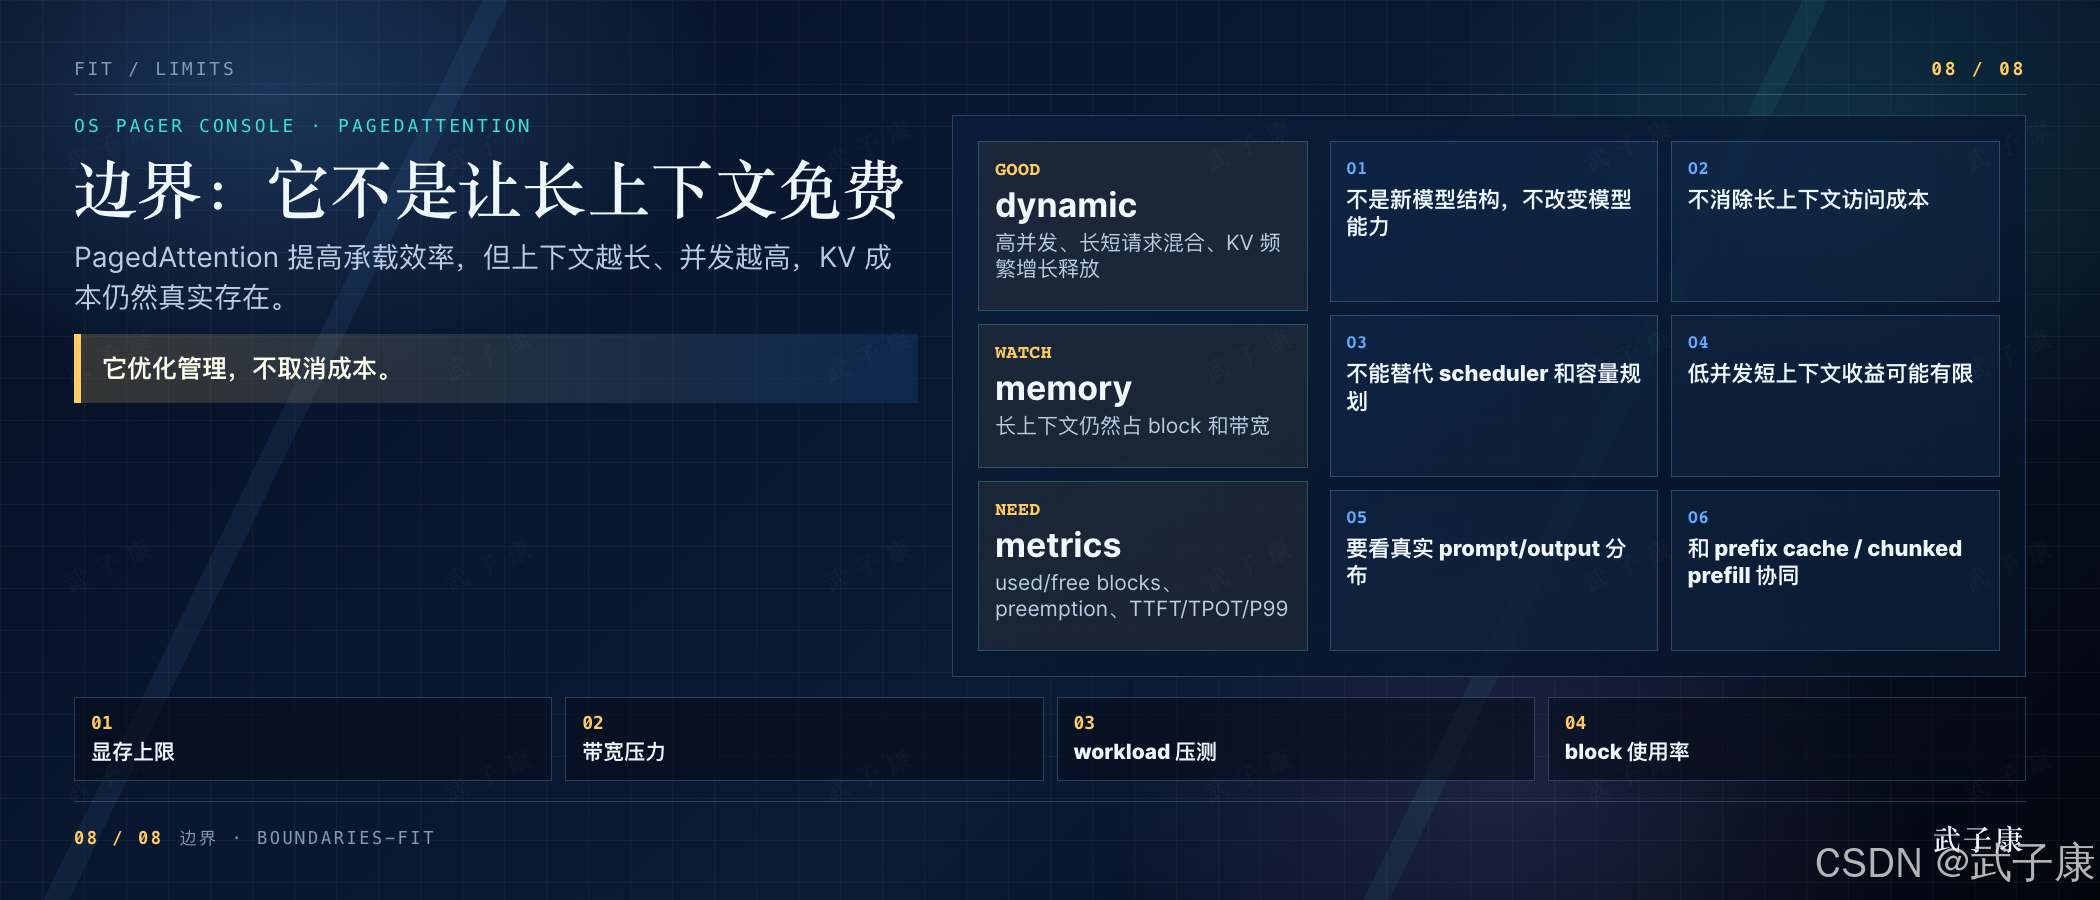This screenshot has width=2100, height=900.
Task: Click the NEED tag label
Action: [x=1017, y=510]
